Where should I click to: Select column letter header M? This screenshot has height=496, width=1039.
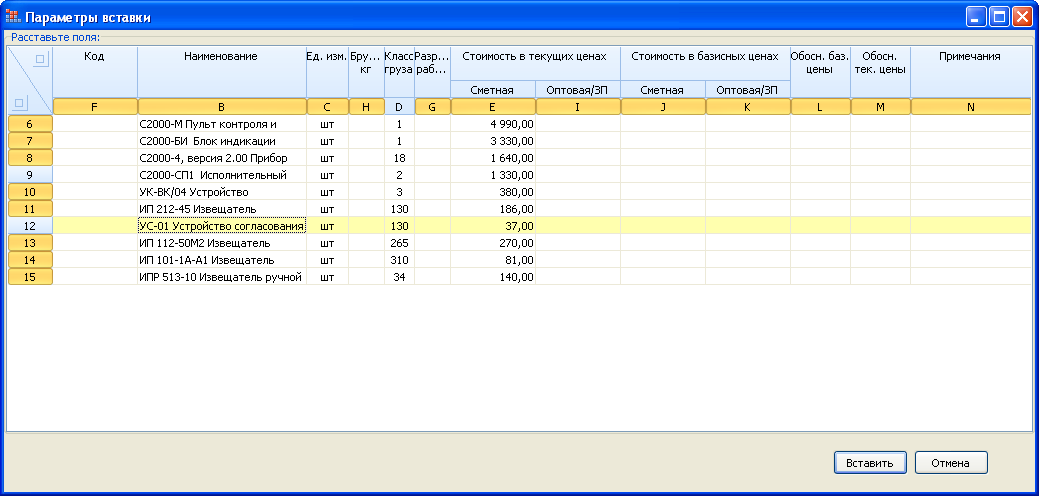point(880,107)
